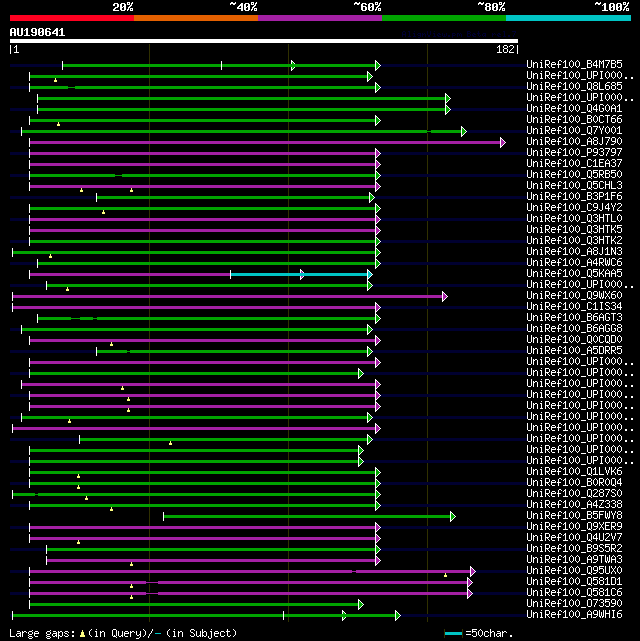Open the UniRef100_Q4G0A1 hit label
The height and width of the screenshot is (641, 640).
tap(574, 109)
